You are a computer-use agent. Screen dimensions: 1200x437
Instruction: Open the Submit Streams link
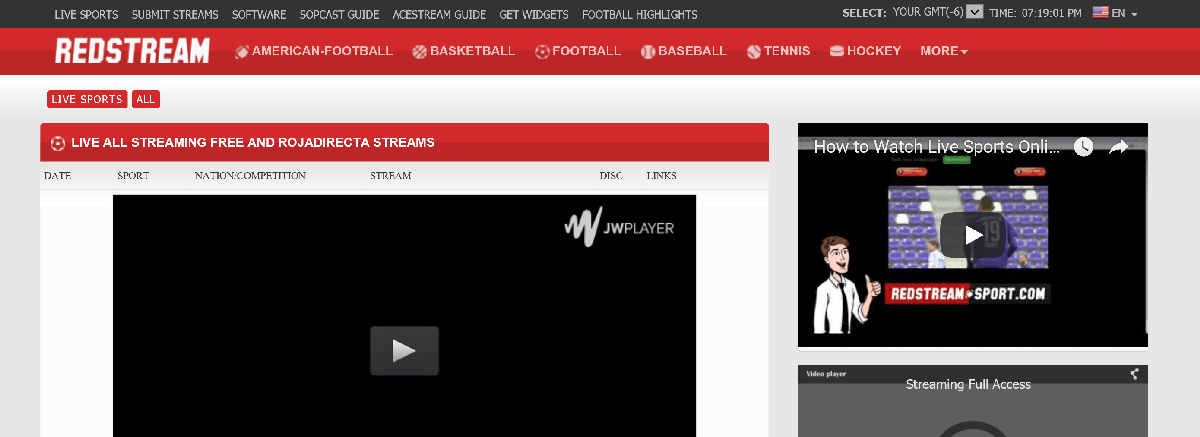click(175, 15)
